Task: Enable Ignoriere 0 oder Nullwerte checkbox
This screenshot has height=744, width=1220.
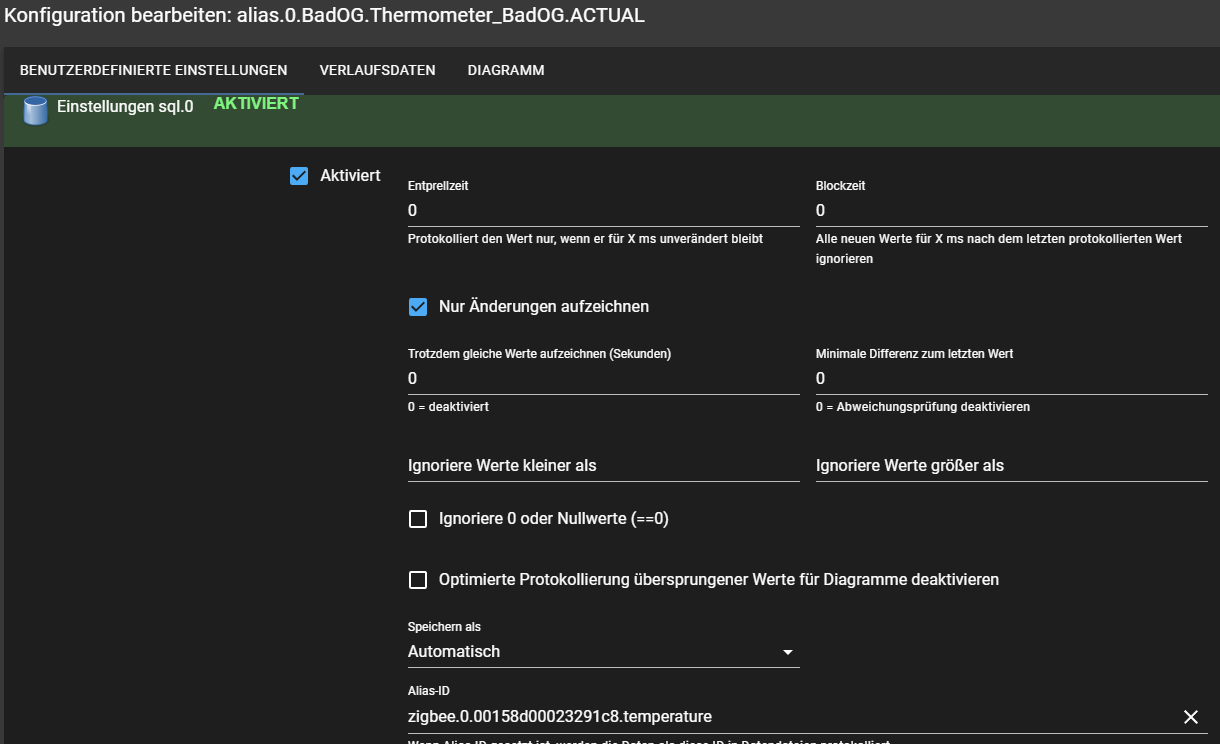Action: 418,519
